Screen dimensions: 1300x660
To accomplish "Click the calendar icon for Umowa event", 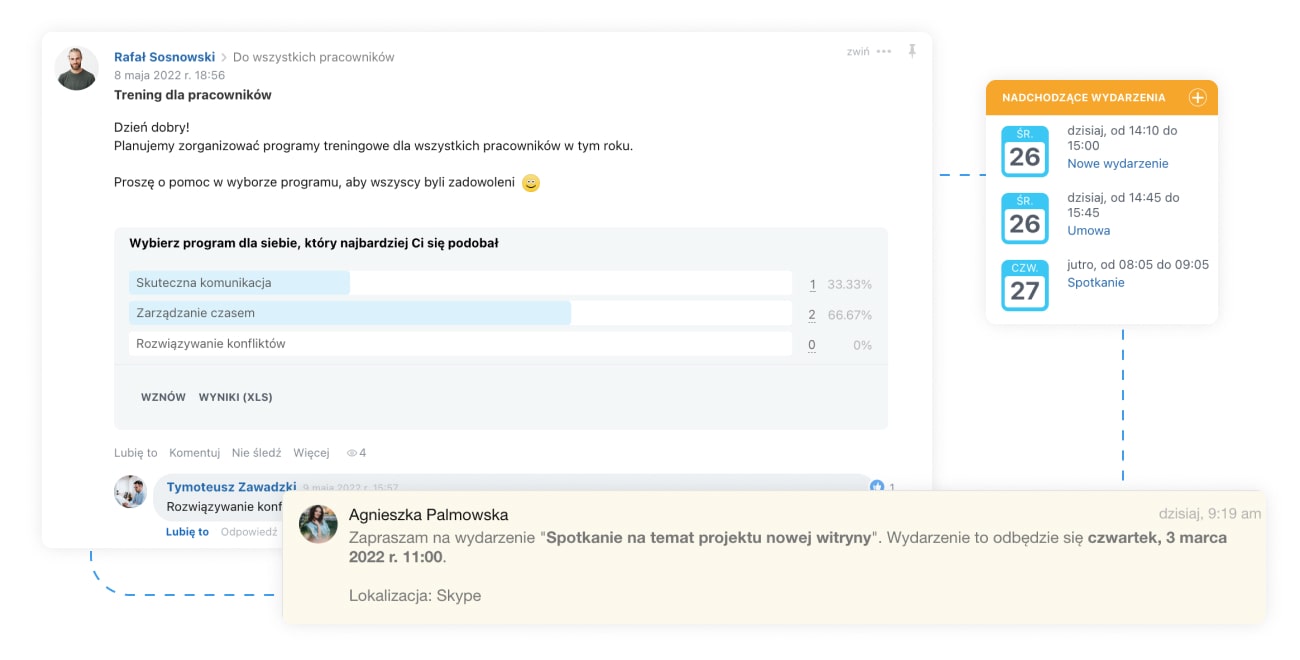I will pyautogui.click(x=1024, y=218).
